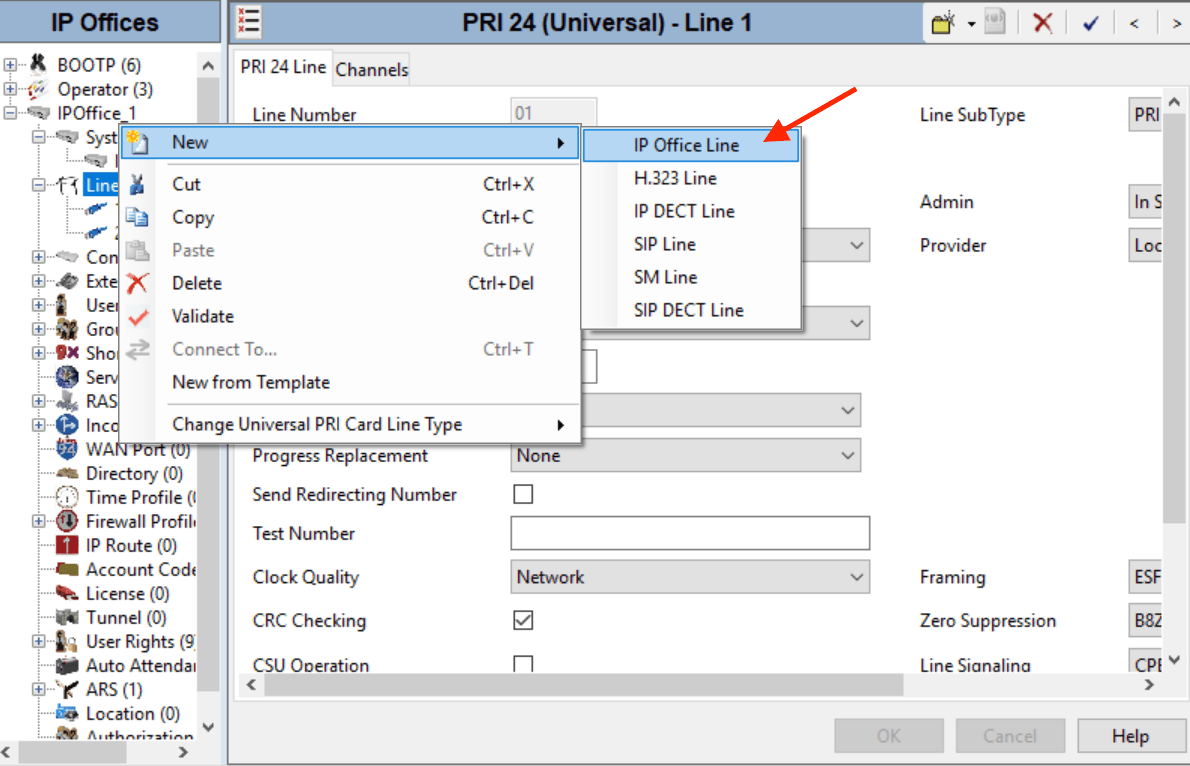The height and width of the screenshot is (766, 1190).
Task: Click the New item icon in context menu
Action: point(137,142)
